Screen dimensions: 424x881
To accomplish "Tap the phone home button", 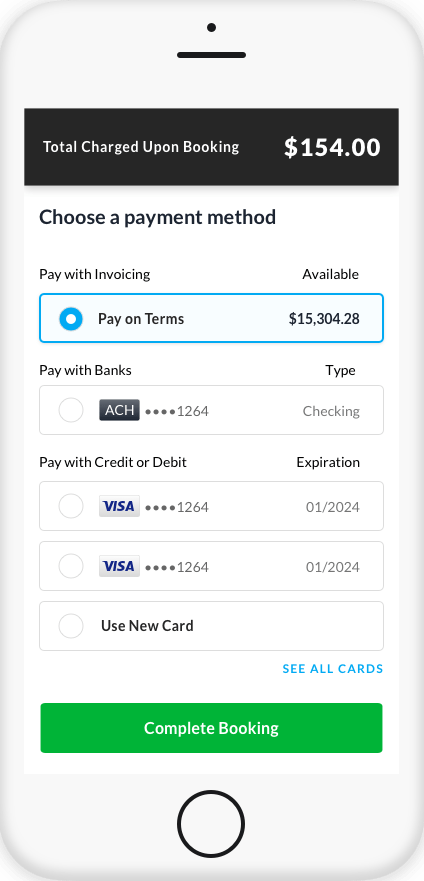I will coord(211,824).
